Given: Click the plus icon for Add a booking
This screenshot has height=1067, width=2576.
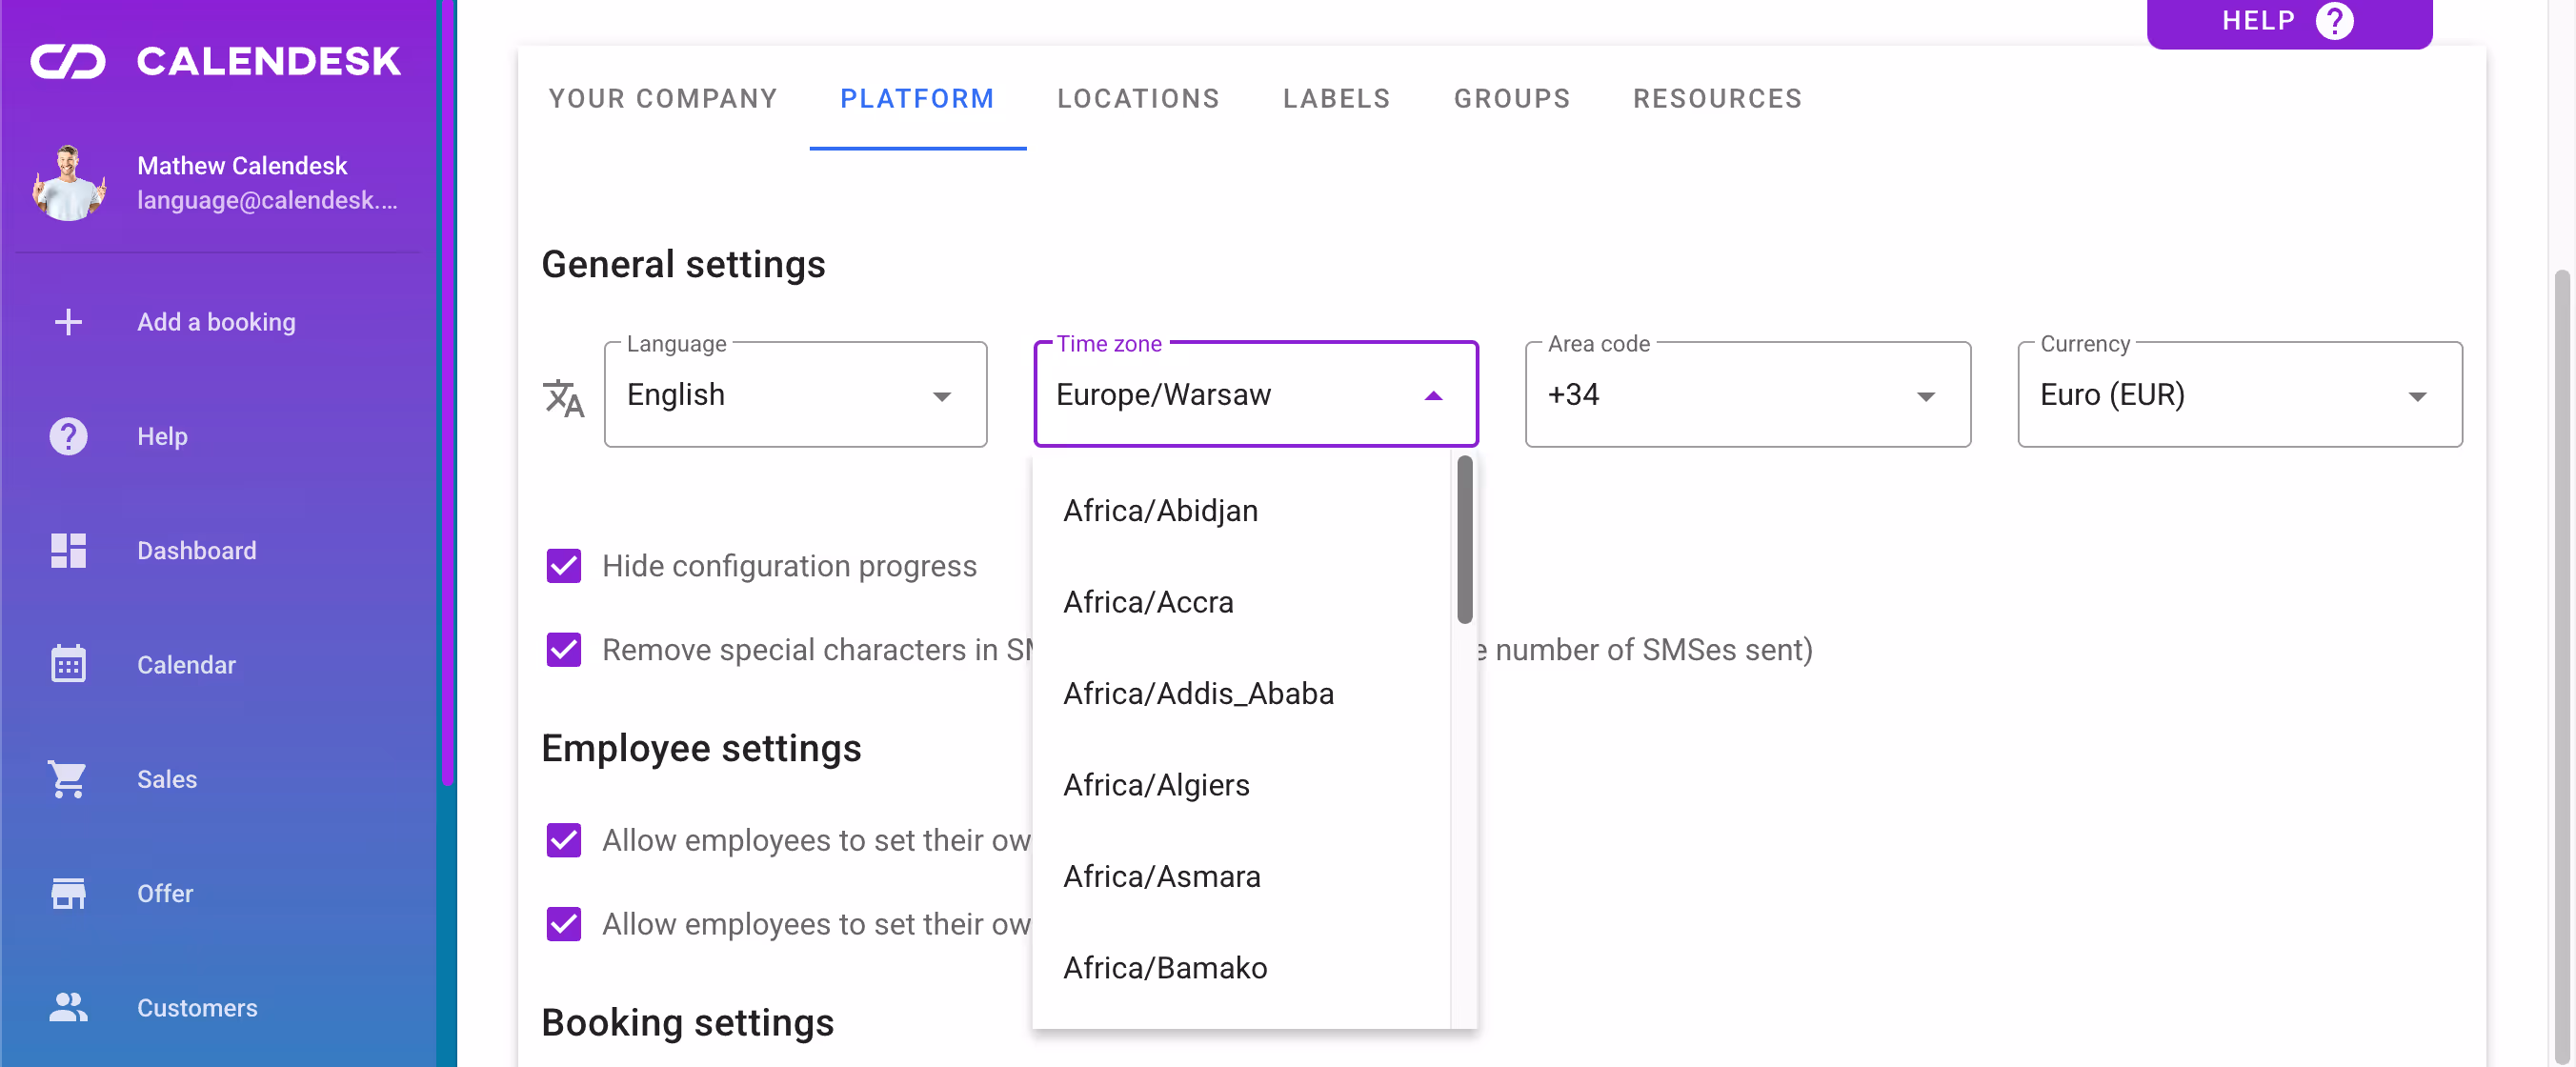Looking at the screenshot, I should (x=68, y=322).
